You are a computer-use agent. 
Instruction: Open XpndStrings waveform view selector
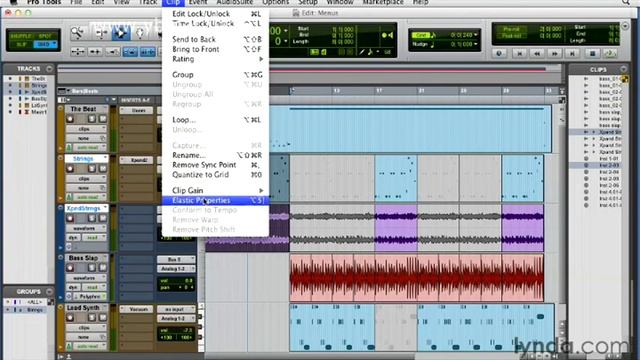[x=86, y=228]
